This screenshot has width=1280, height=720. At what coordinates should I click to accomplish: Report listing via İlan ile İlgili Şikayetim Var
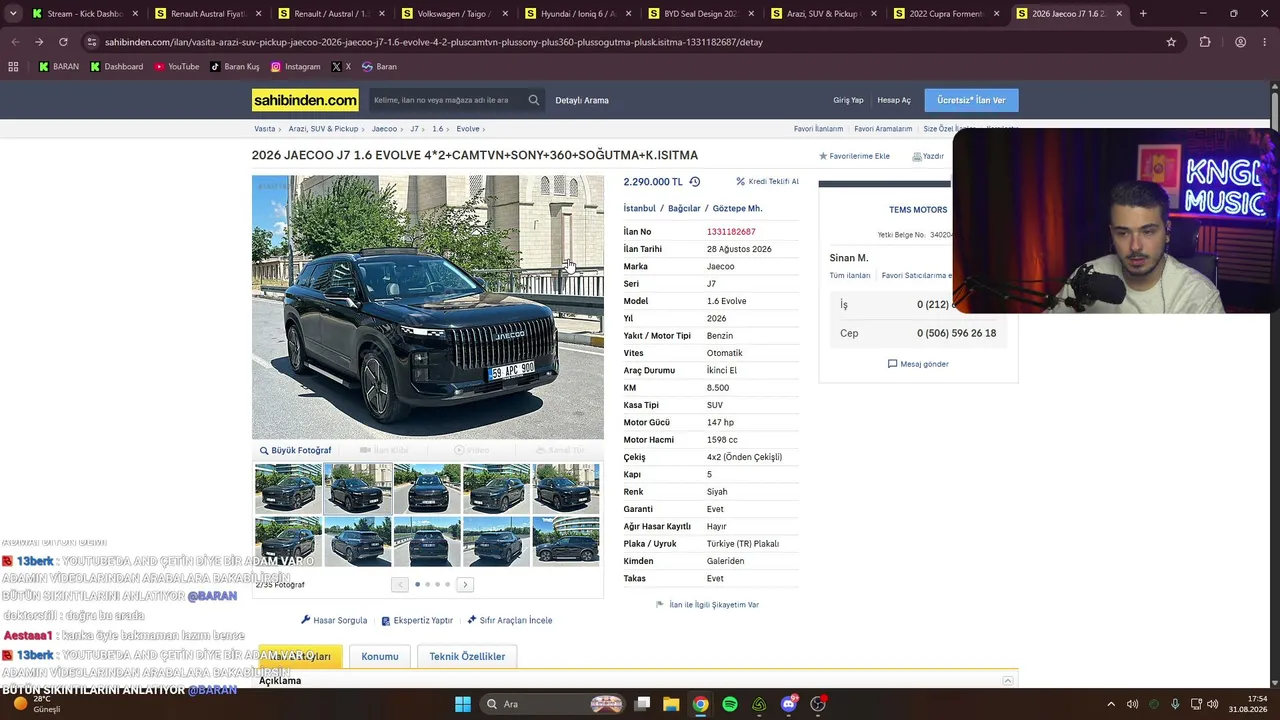pyautogui.click(x=707, y=605)
